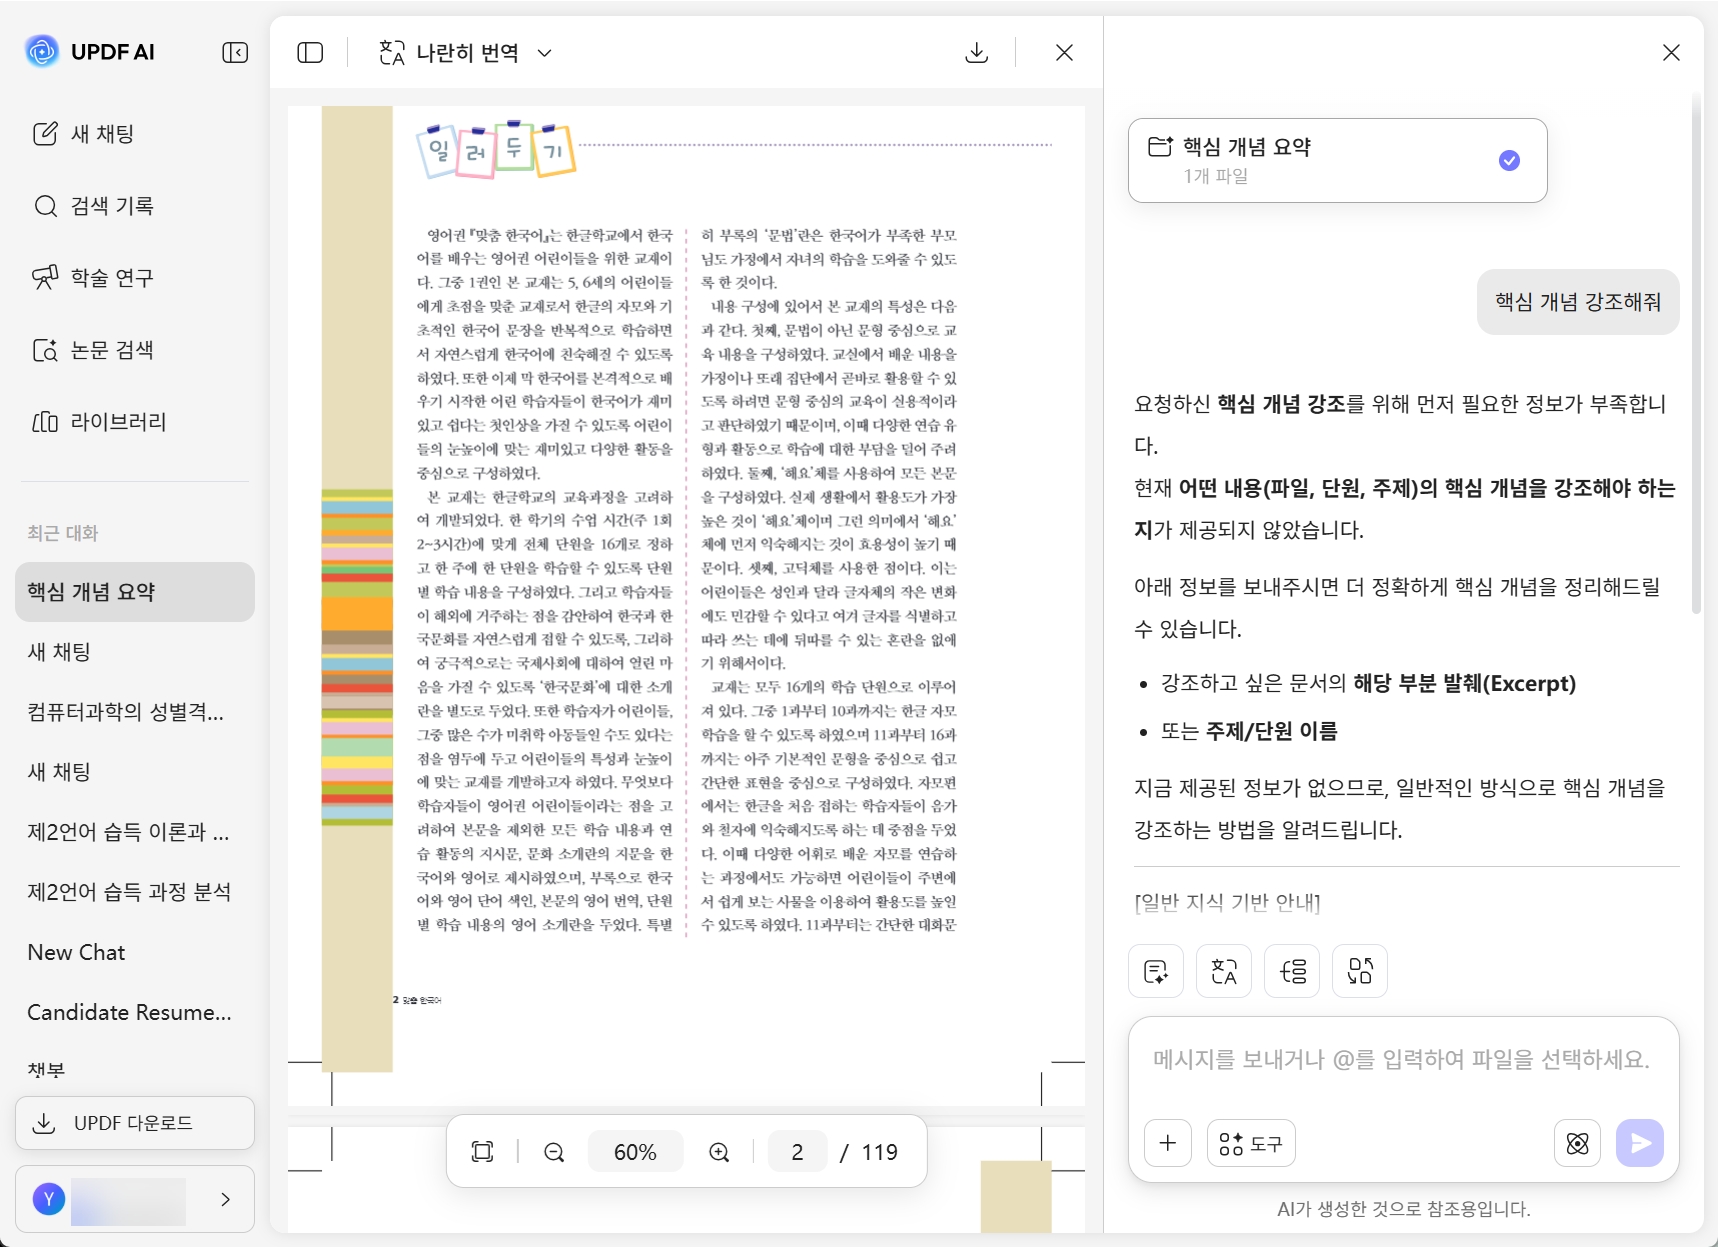
Task: Zoom in on the document
Action: click(719, 1152)
